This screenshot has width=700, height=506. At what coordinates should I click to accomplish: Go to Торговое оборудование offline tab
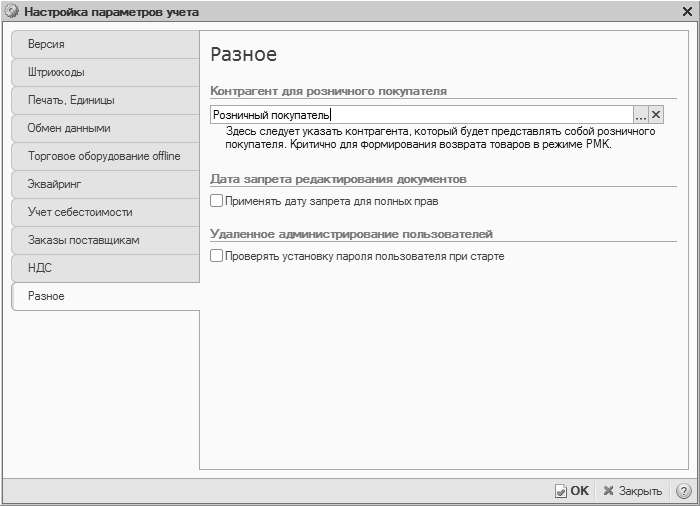tap(105, 156)
